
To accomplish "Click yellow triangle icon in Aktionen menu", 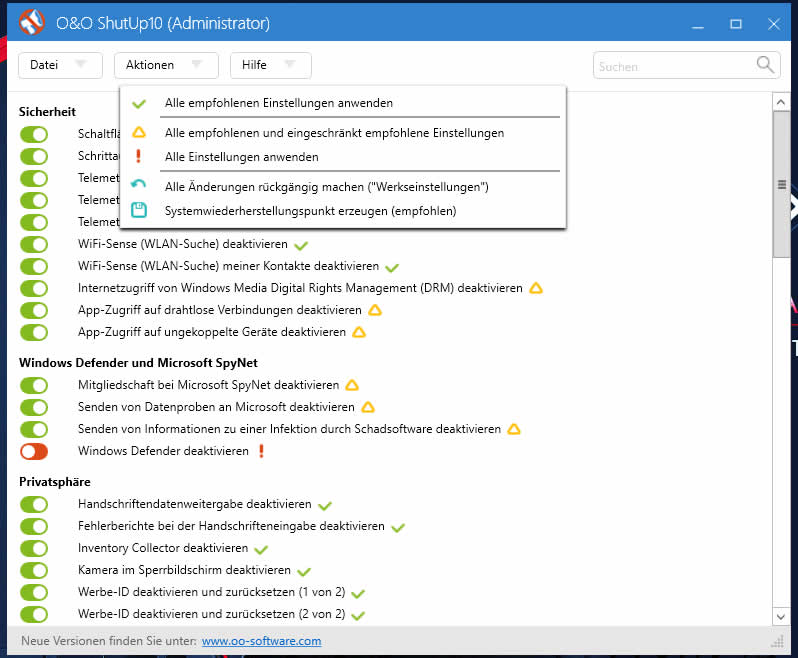I will pos(138,132).
